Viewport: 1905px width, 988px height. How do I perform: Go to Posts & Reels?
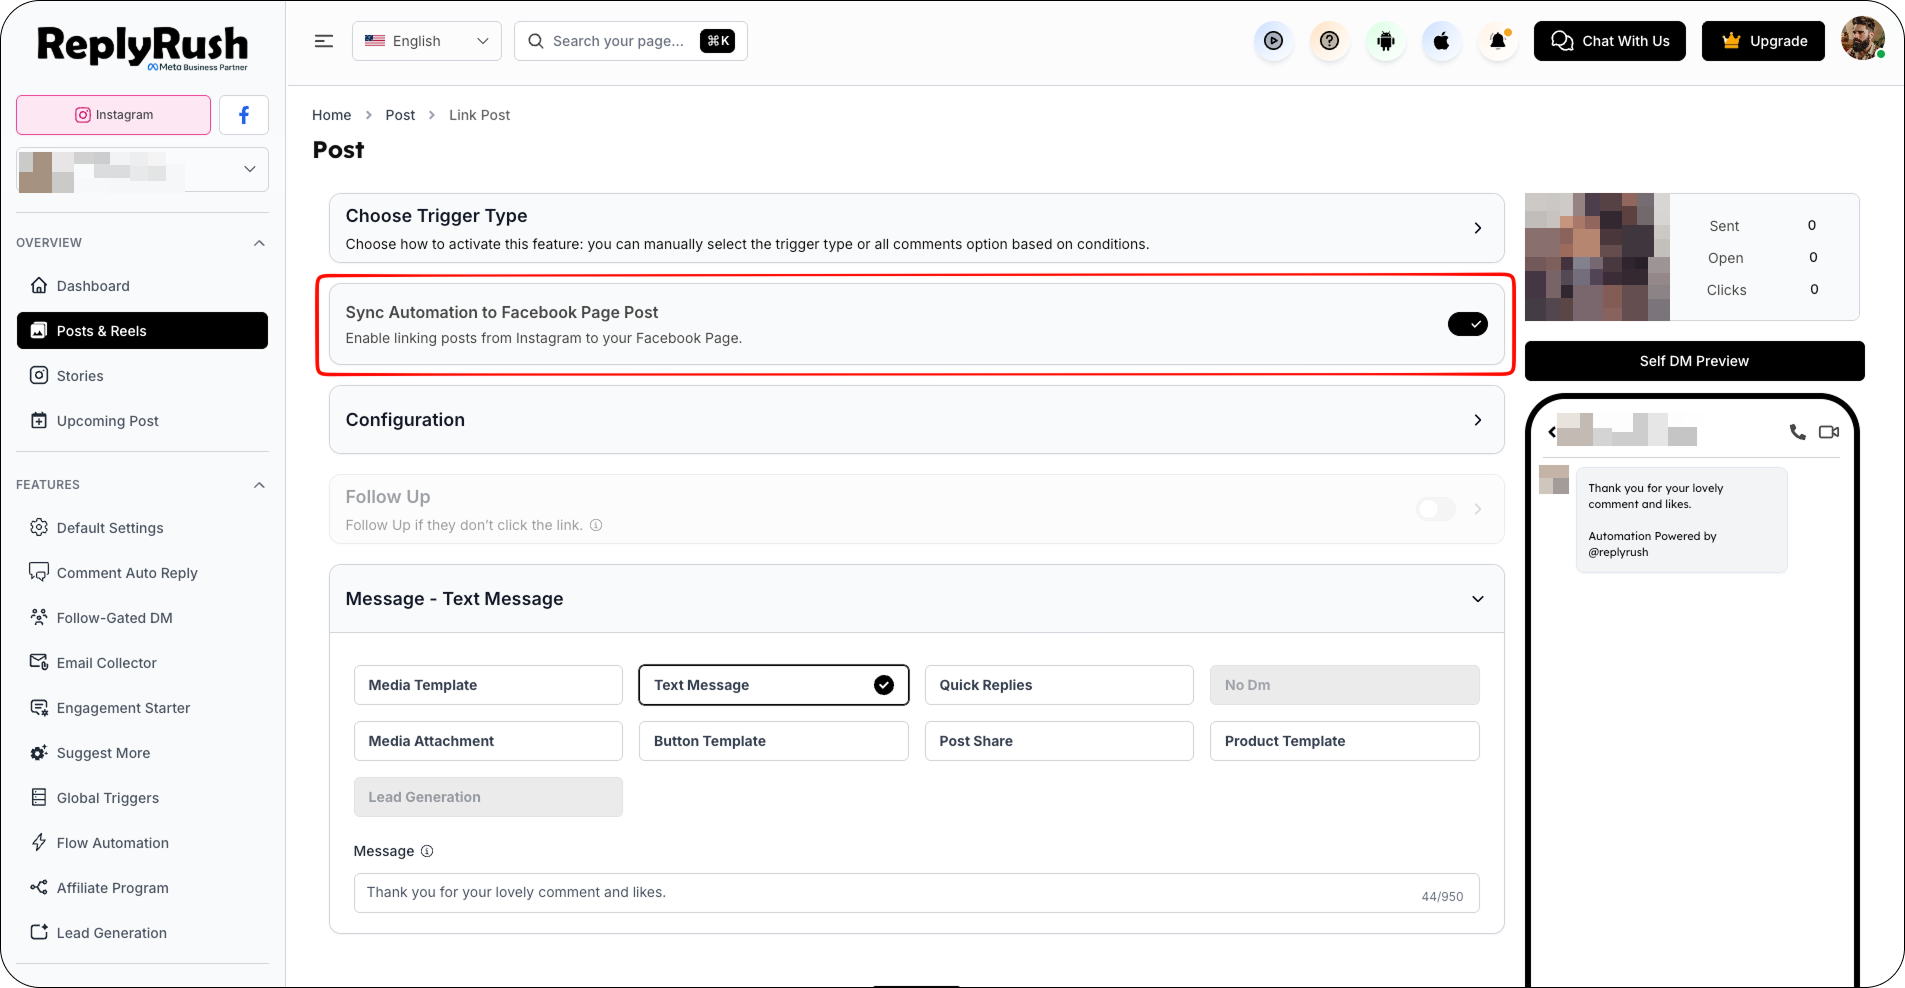click(142, 331)
